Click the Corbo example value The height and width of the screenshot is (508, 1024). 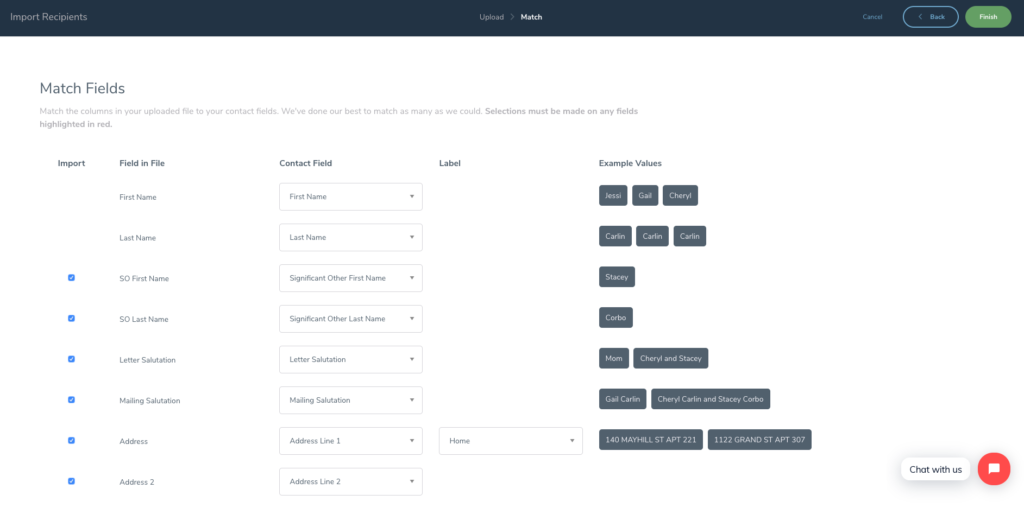pyautogui.click(x=616, y=317)
